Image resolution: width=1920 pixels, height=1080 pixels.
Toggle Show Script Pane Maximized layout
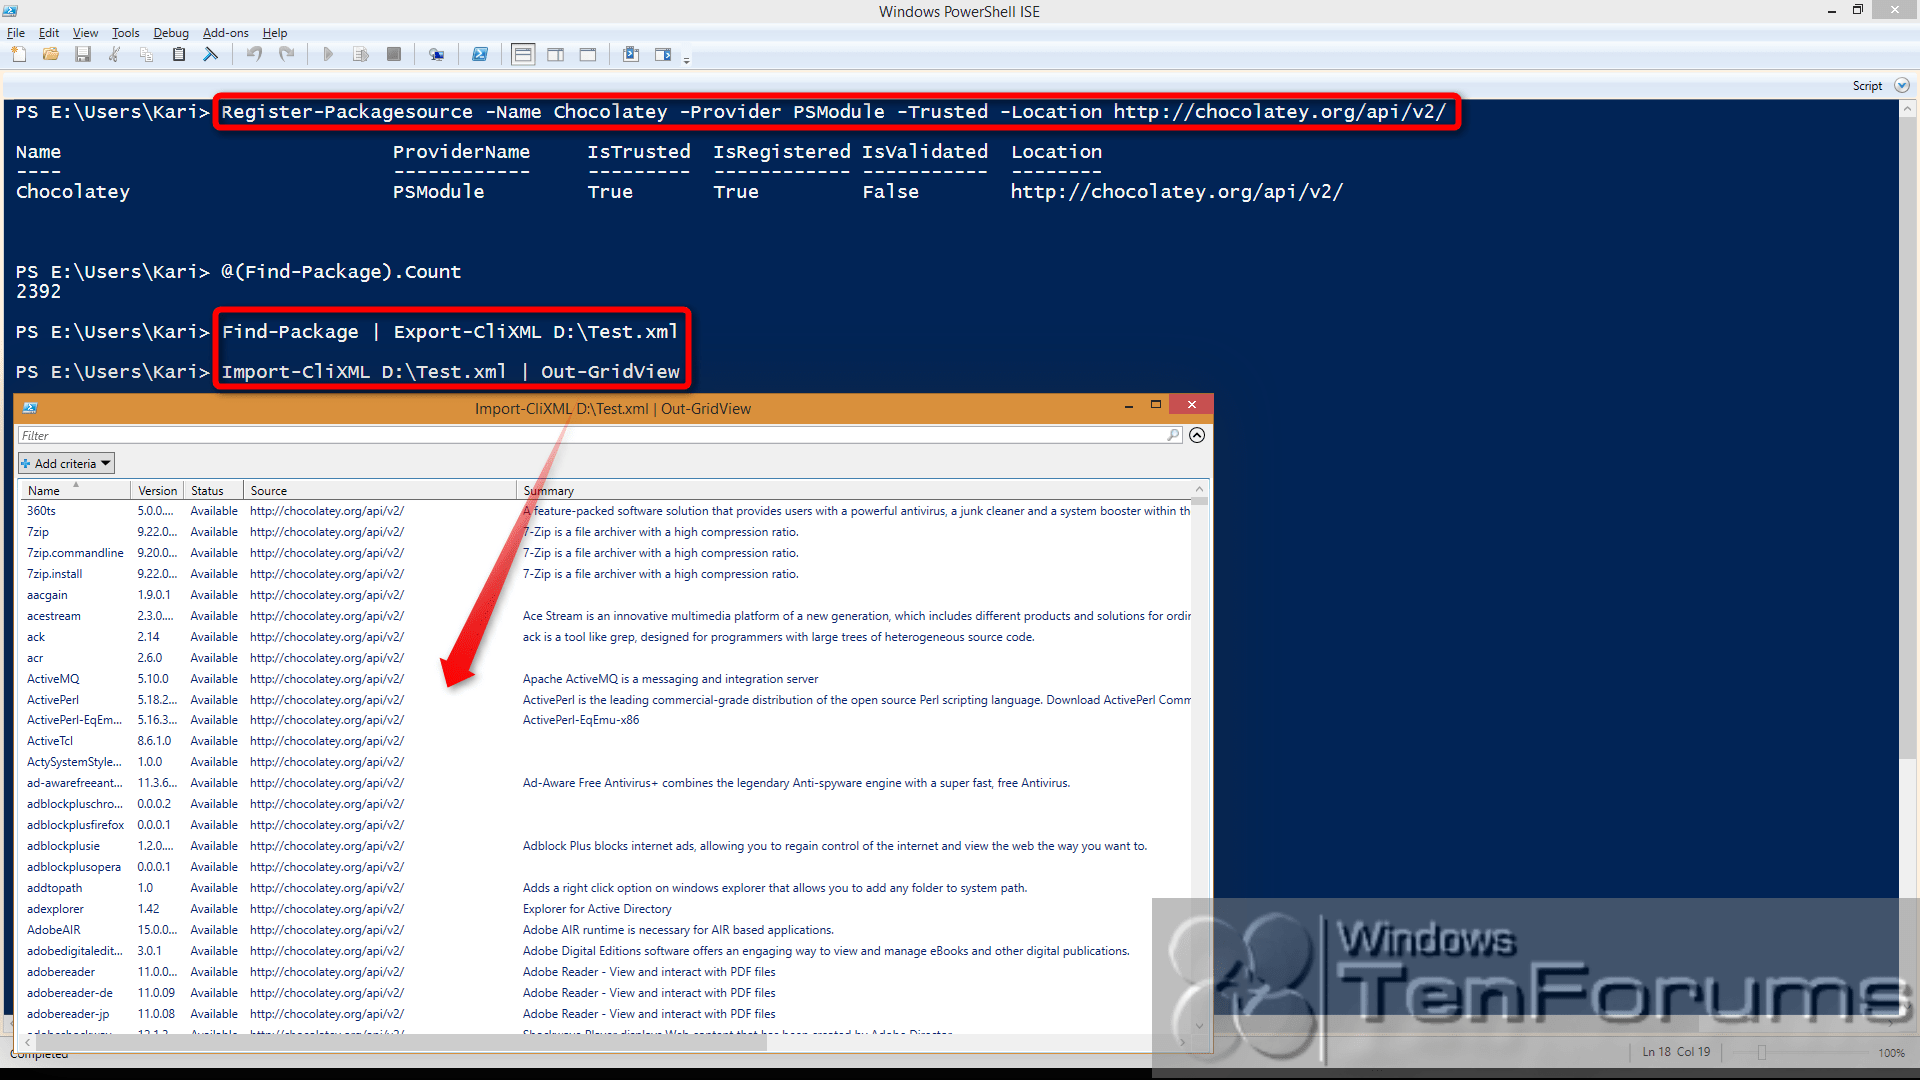pyautogui.click(x=587, y=54)
